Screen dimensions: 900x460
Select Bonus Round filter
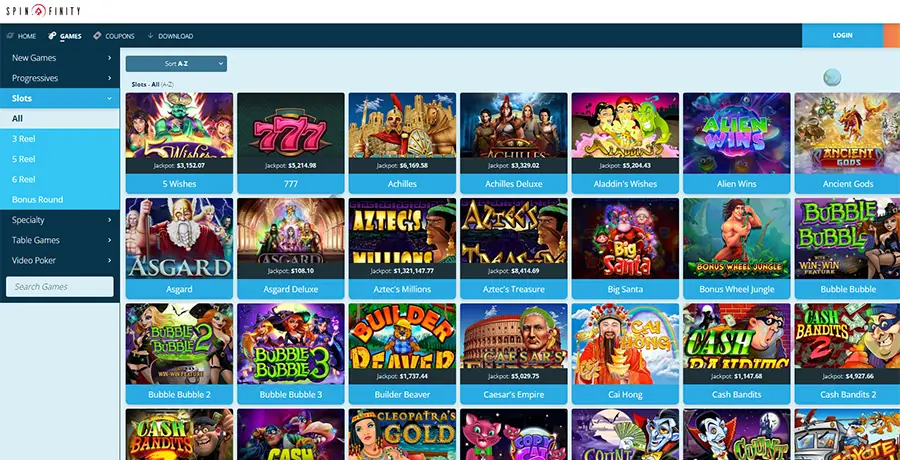coord(60,200)
